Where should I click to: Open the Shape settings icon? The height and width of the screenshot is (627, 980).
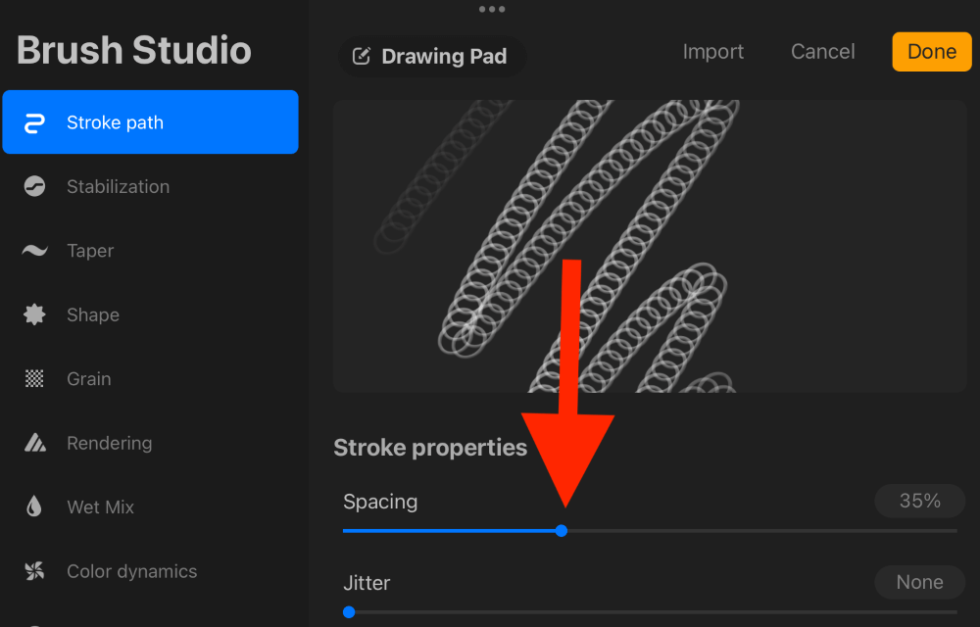(33, 314)
